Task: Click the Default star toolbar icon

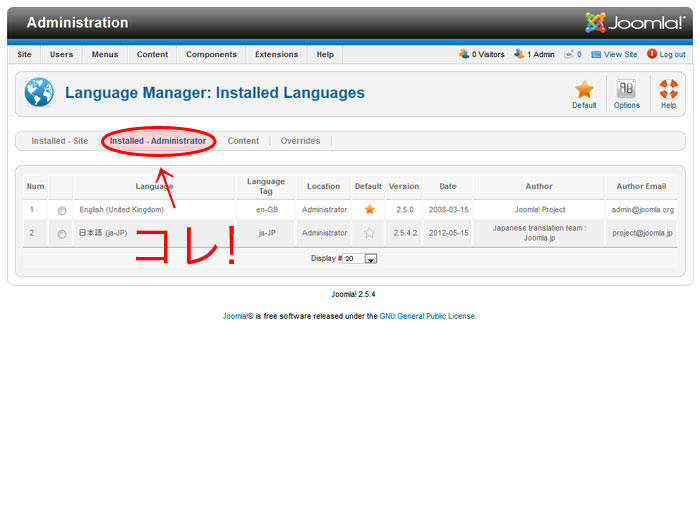Action: pos(584,90)
